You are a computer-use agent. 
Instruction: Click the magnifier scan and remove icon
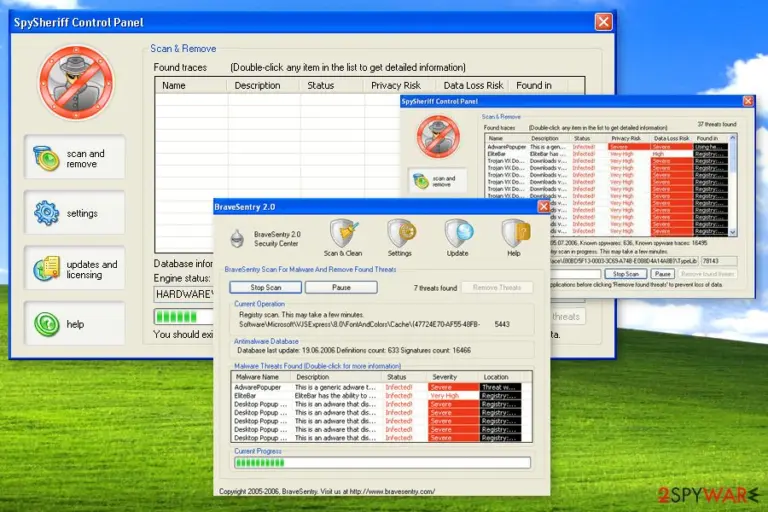[46, 158]
